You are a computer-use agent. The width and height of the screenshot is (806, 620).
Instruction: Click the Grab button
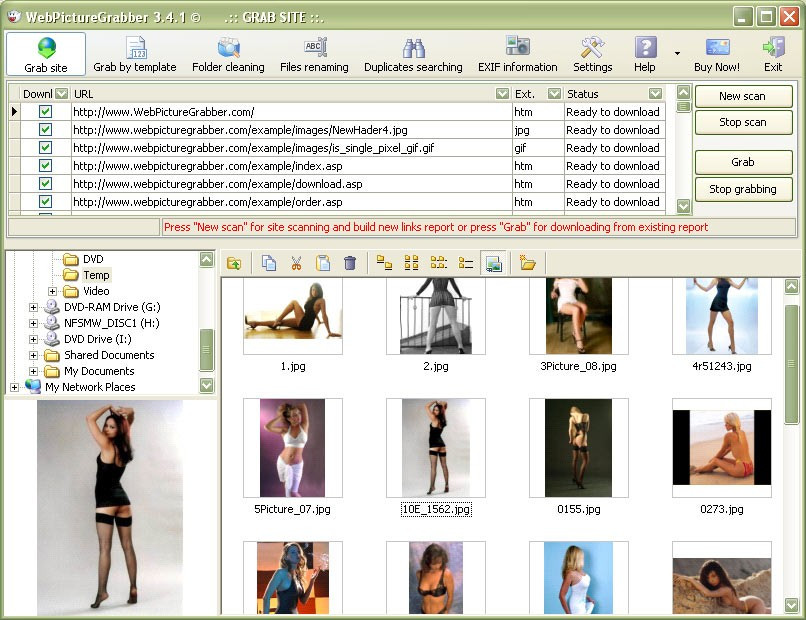click(x=743, y=162)
